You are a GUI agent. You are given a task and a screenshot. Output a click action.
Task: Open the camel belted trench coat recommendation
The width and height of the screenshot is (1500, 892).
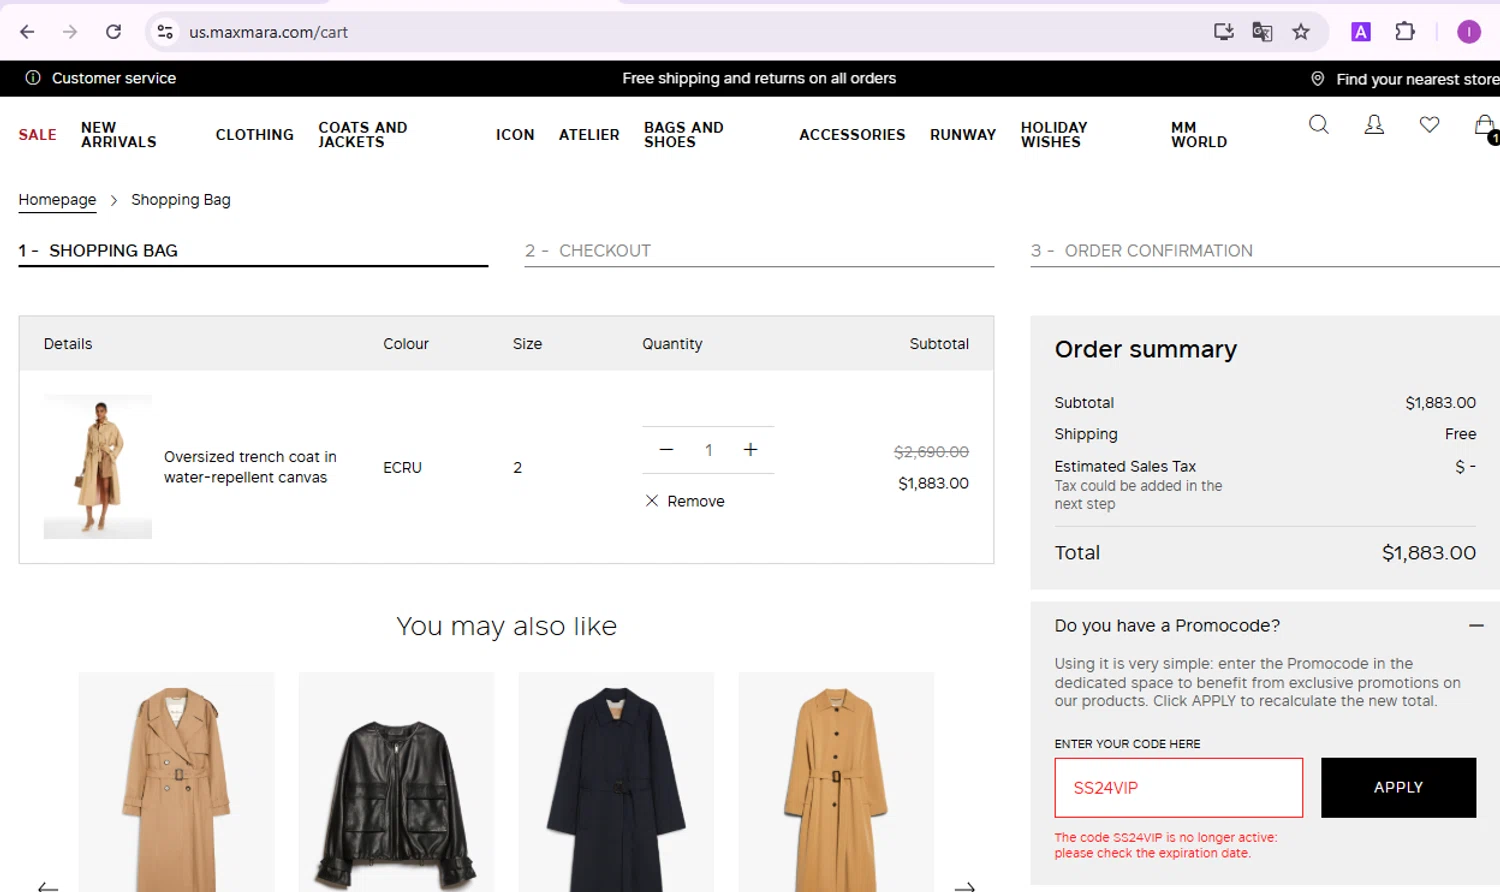(176, 782)
